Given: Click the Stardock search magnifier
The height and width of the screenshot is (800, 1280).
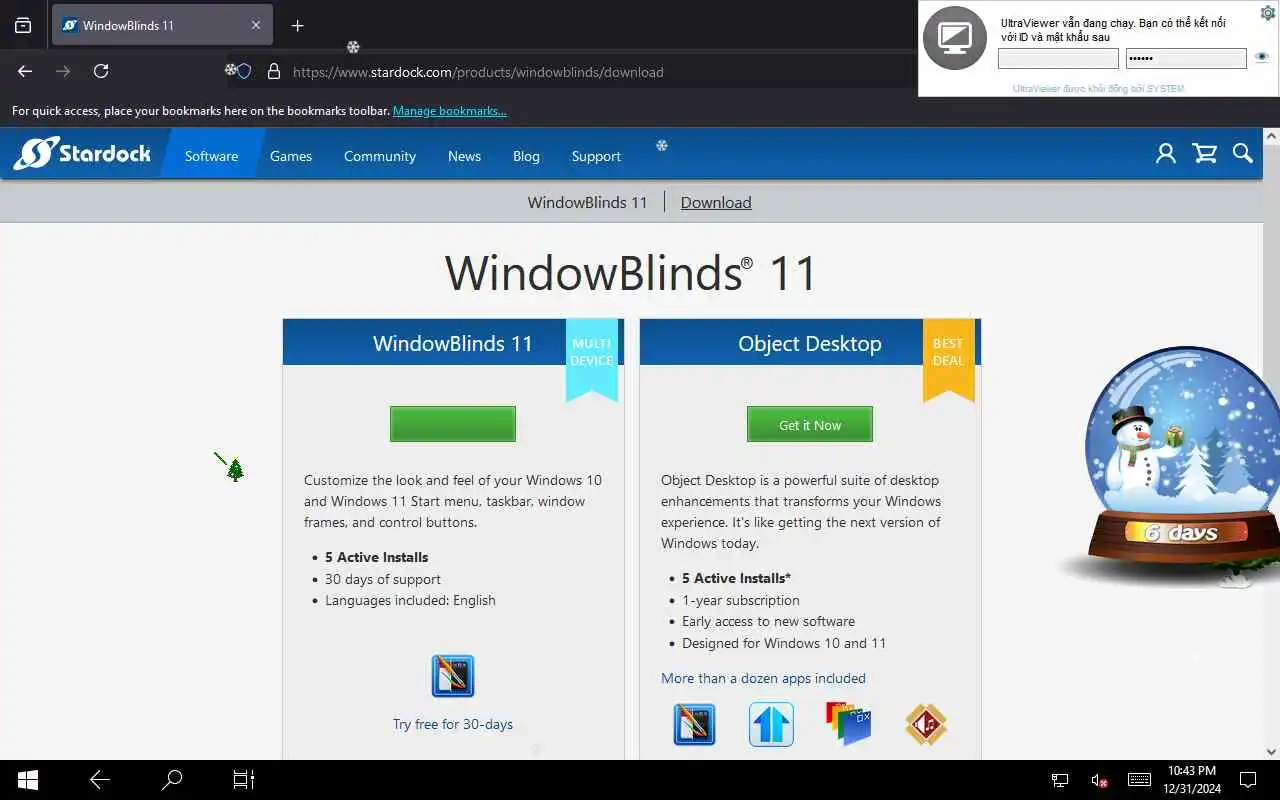Looking at the screenshot, I should [1243, 153].
